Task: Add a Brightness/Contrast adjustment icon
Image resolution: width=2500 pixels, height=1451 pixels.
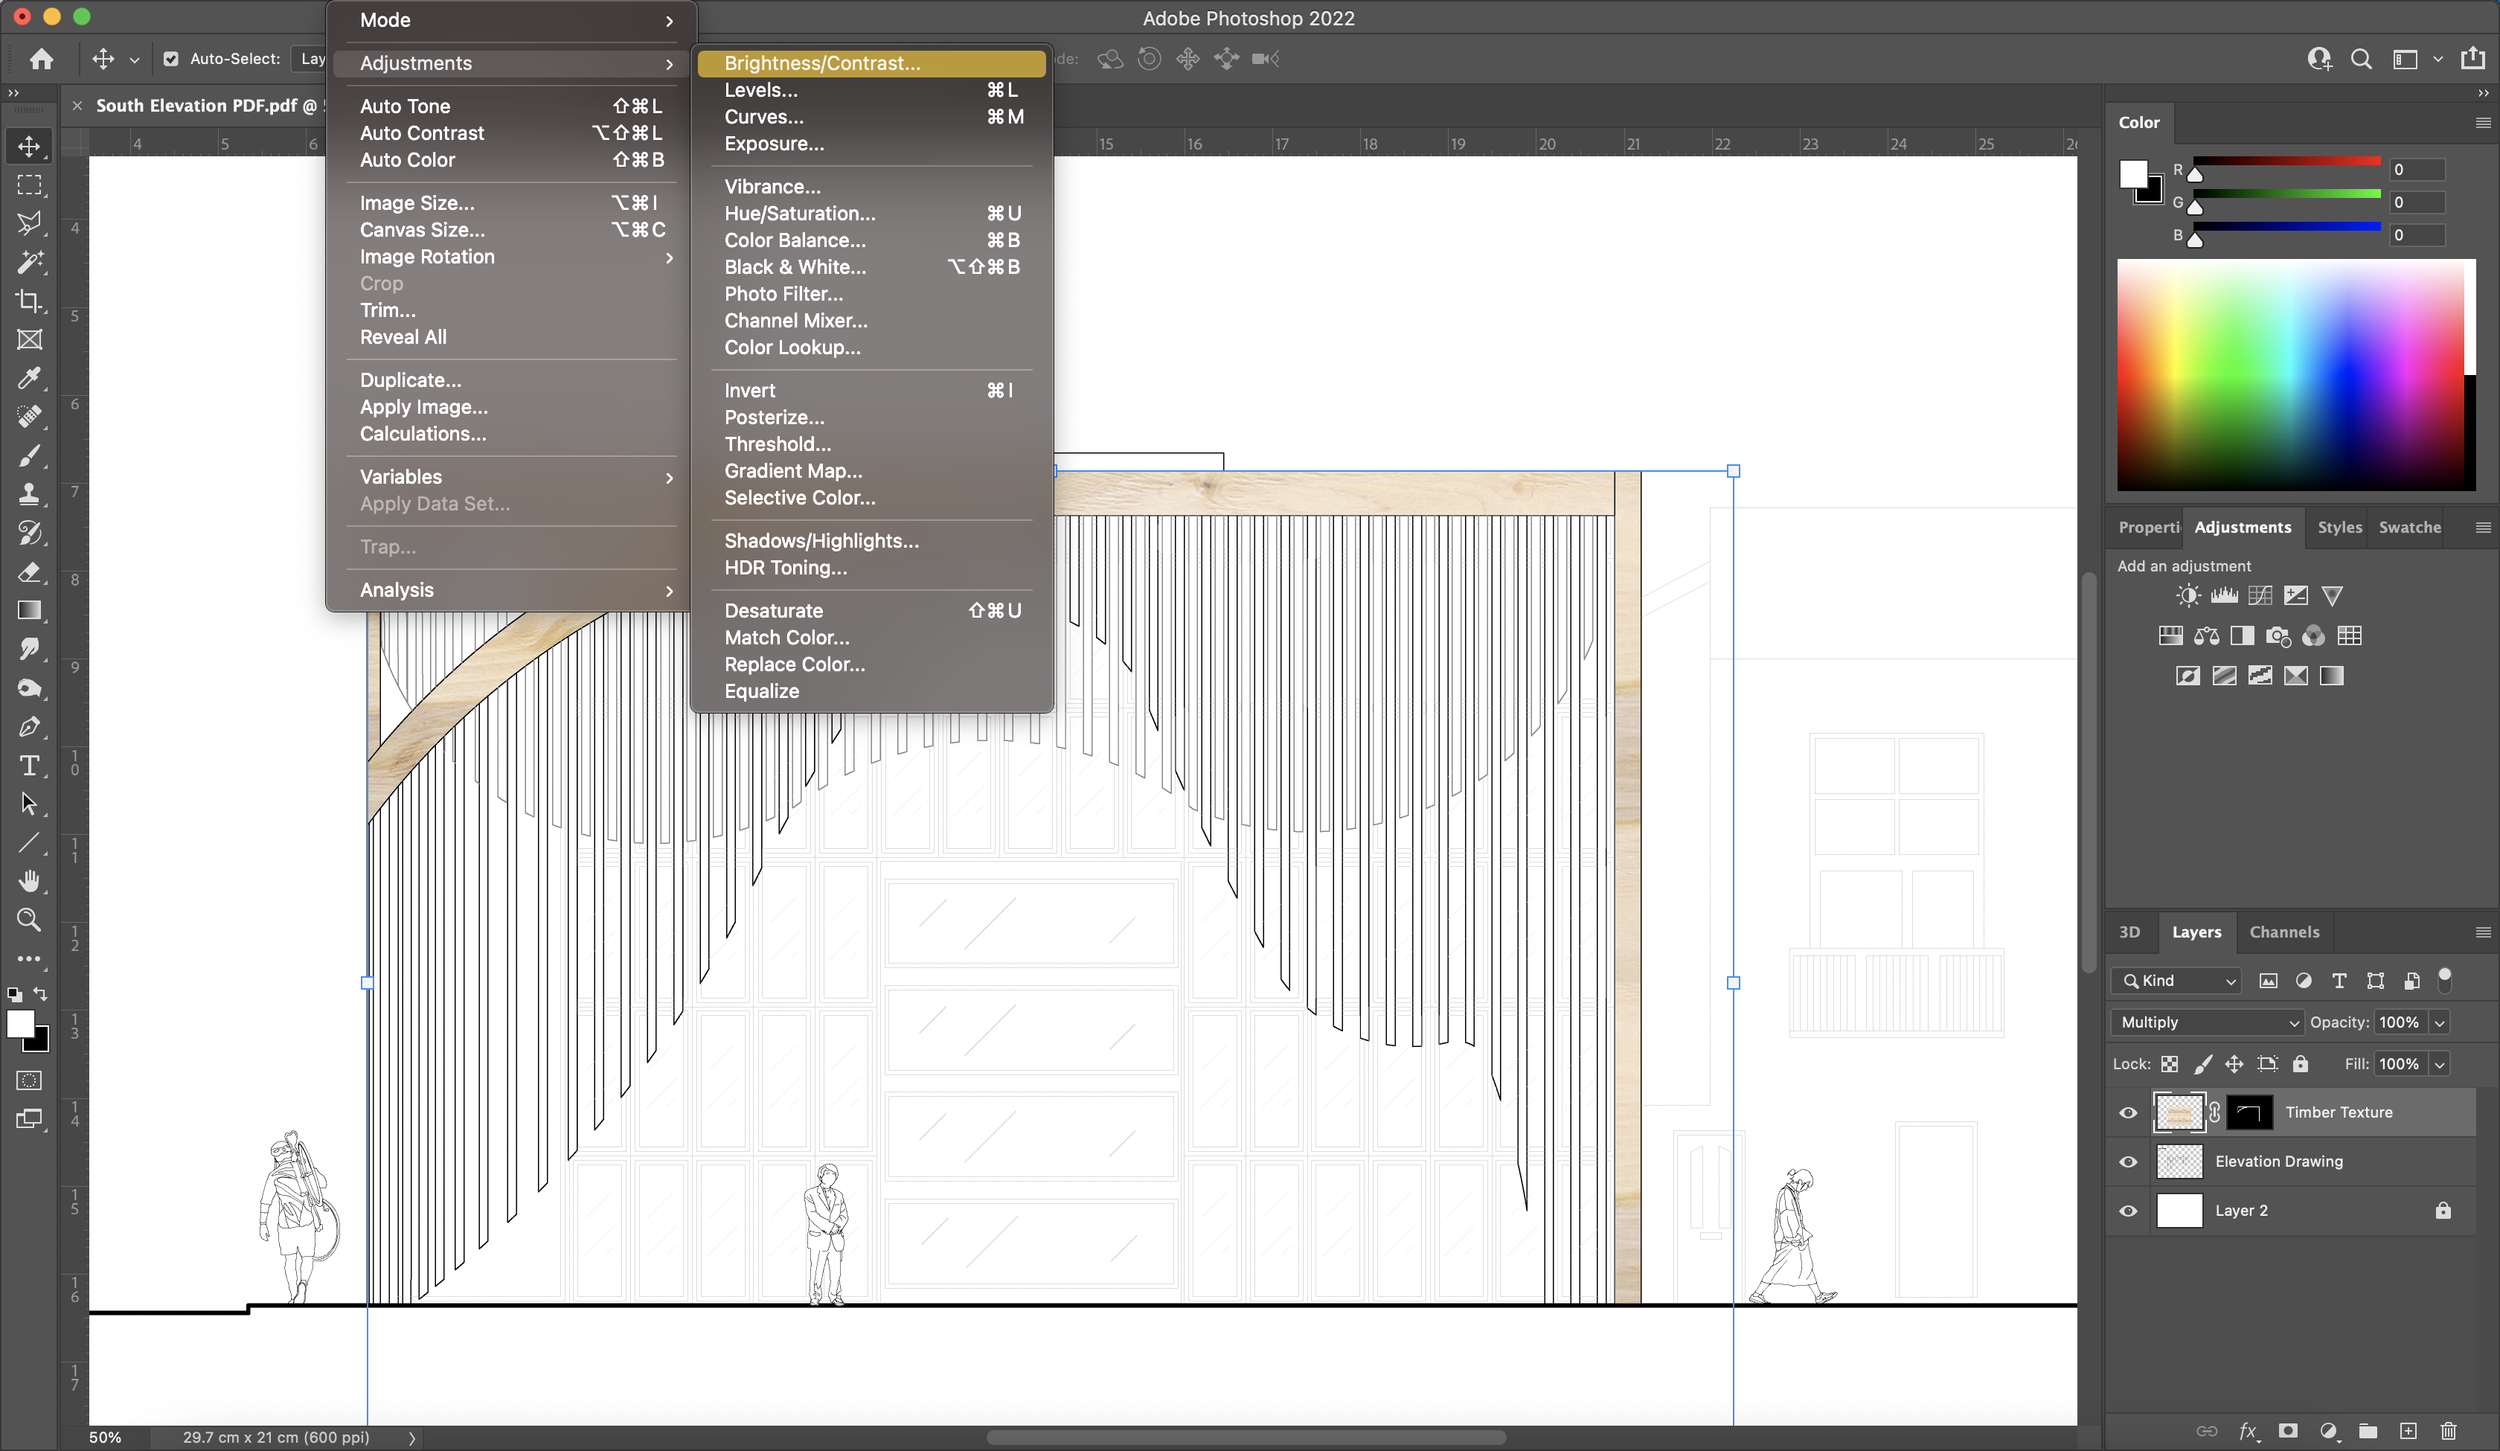Action: (2188, 596)
